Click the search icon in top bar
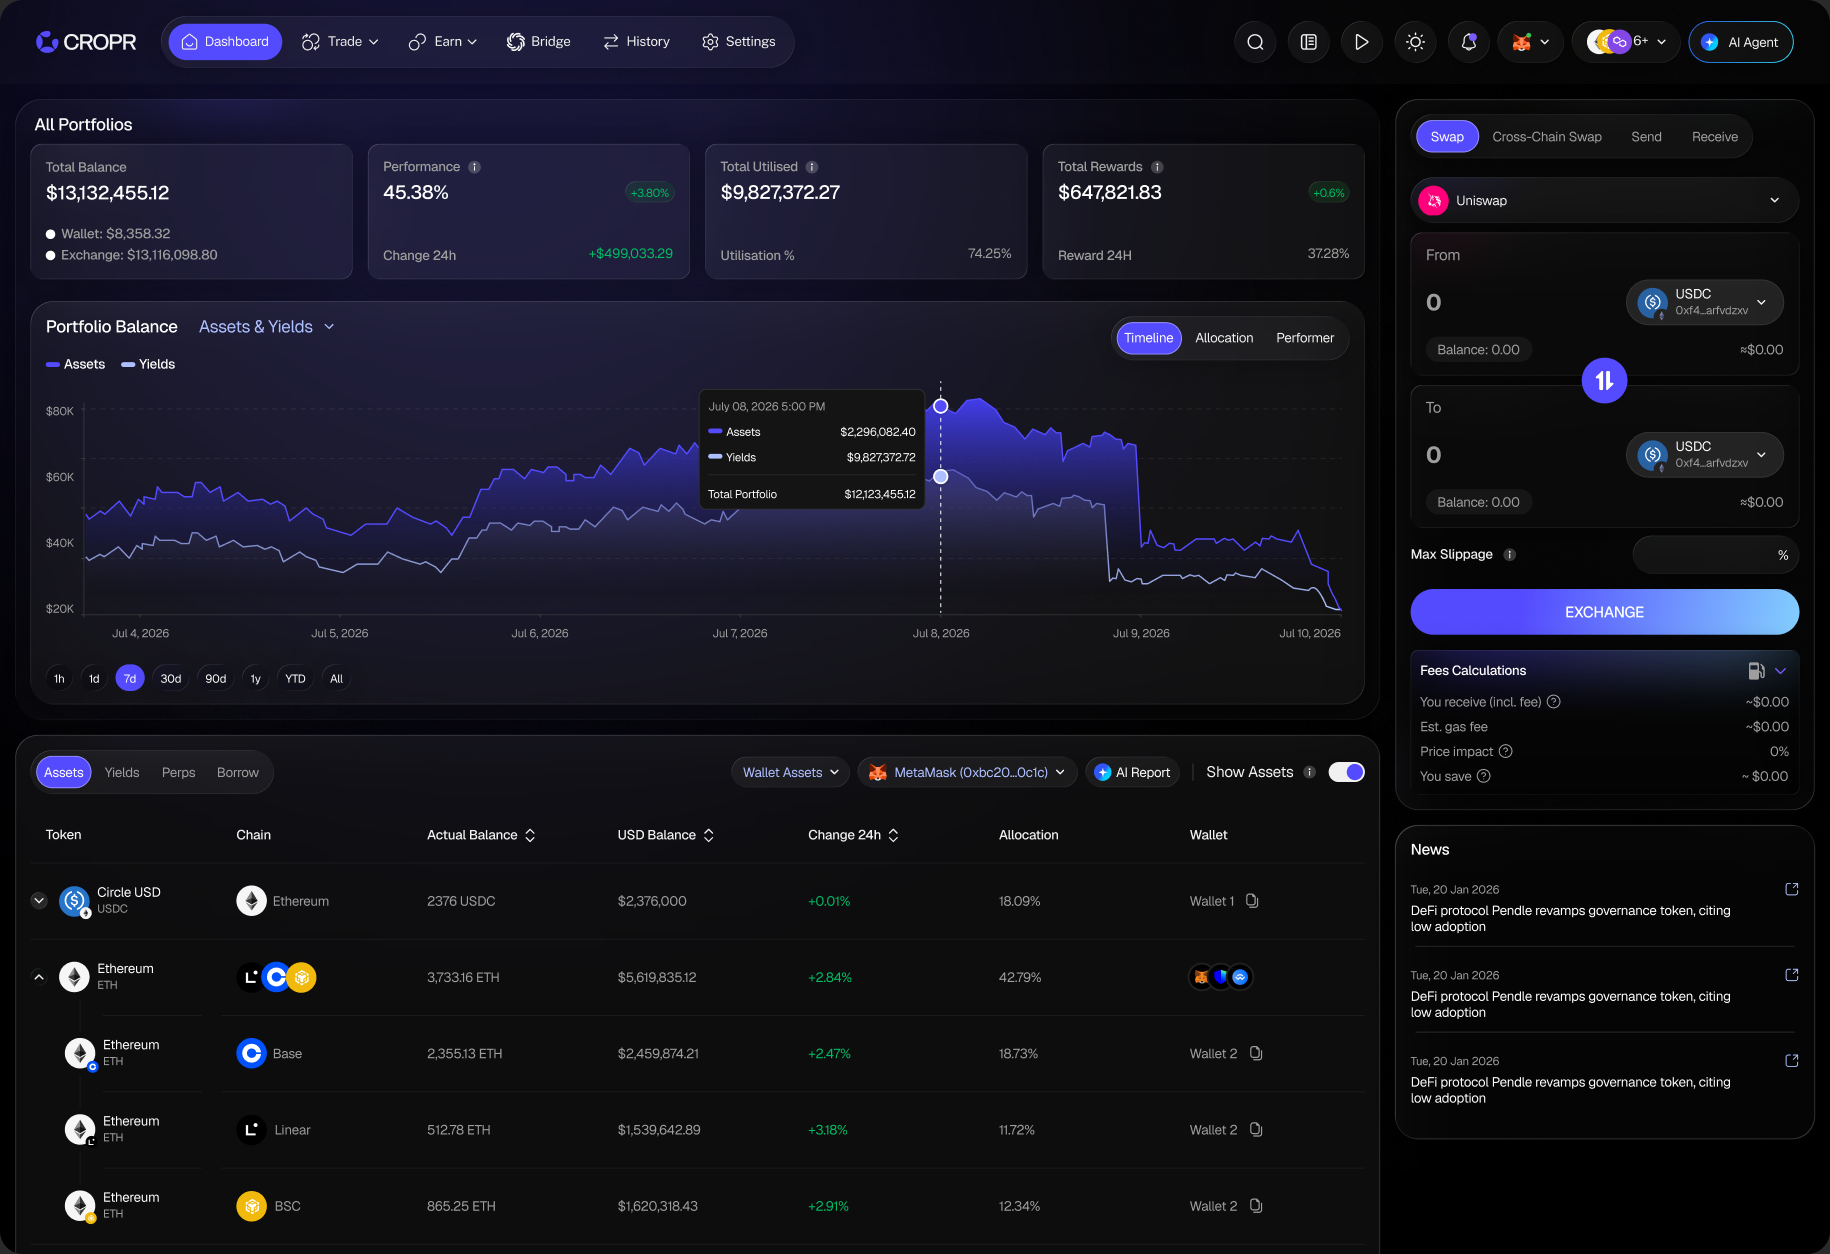The height and width of the screenshot is (1254, 1830). tap(1255, 42)
